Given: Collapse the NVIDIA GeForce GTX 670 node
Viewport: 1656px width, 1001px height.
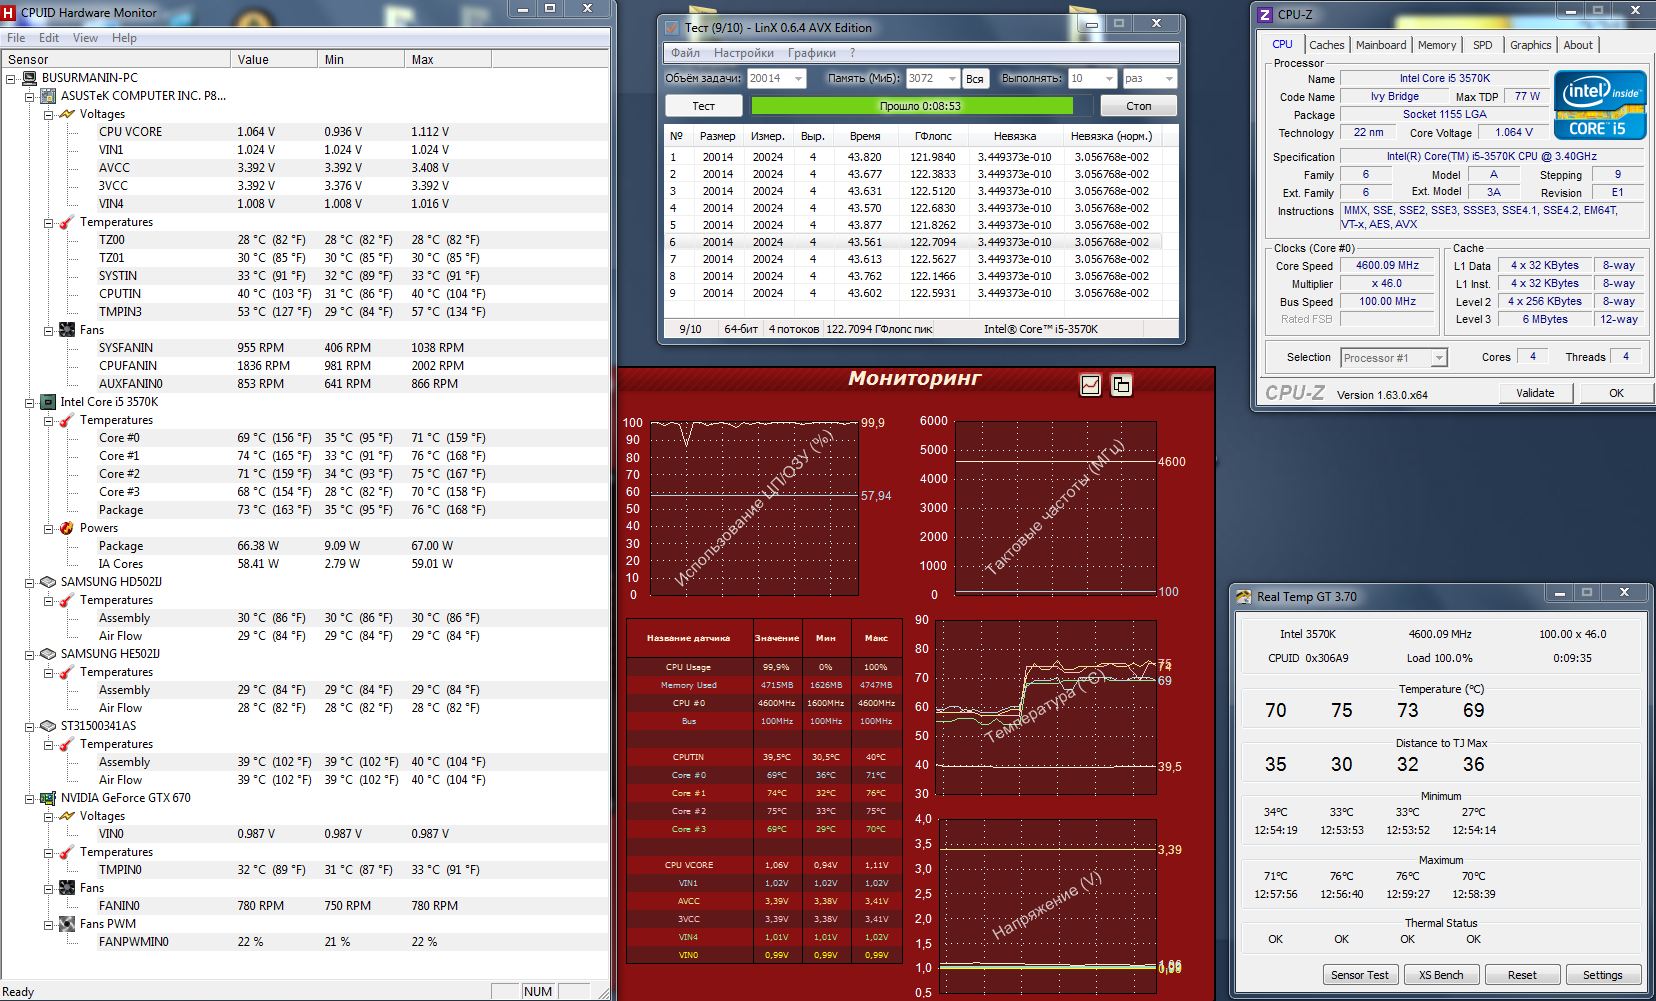Looking at the screenshot, I should point(29,798).
